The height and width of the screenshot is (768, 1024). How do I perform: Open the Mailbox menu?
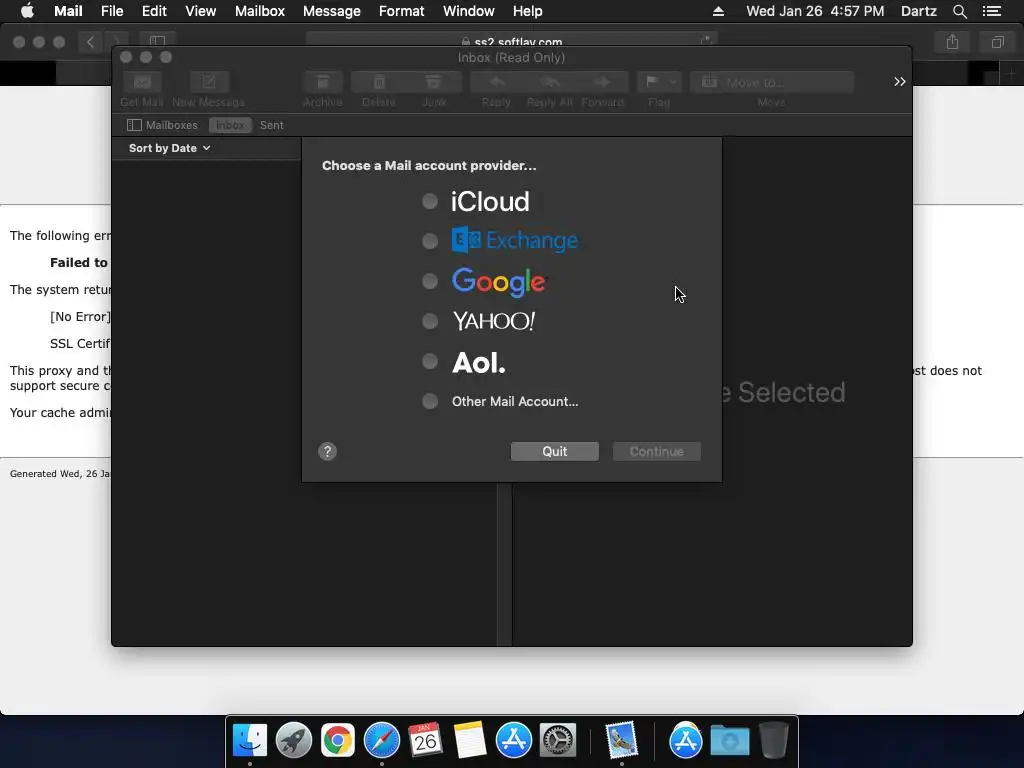click(260, 11)
